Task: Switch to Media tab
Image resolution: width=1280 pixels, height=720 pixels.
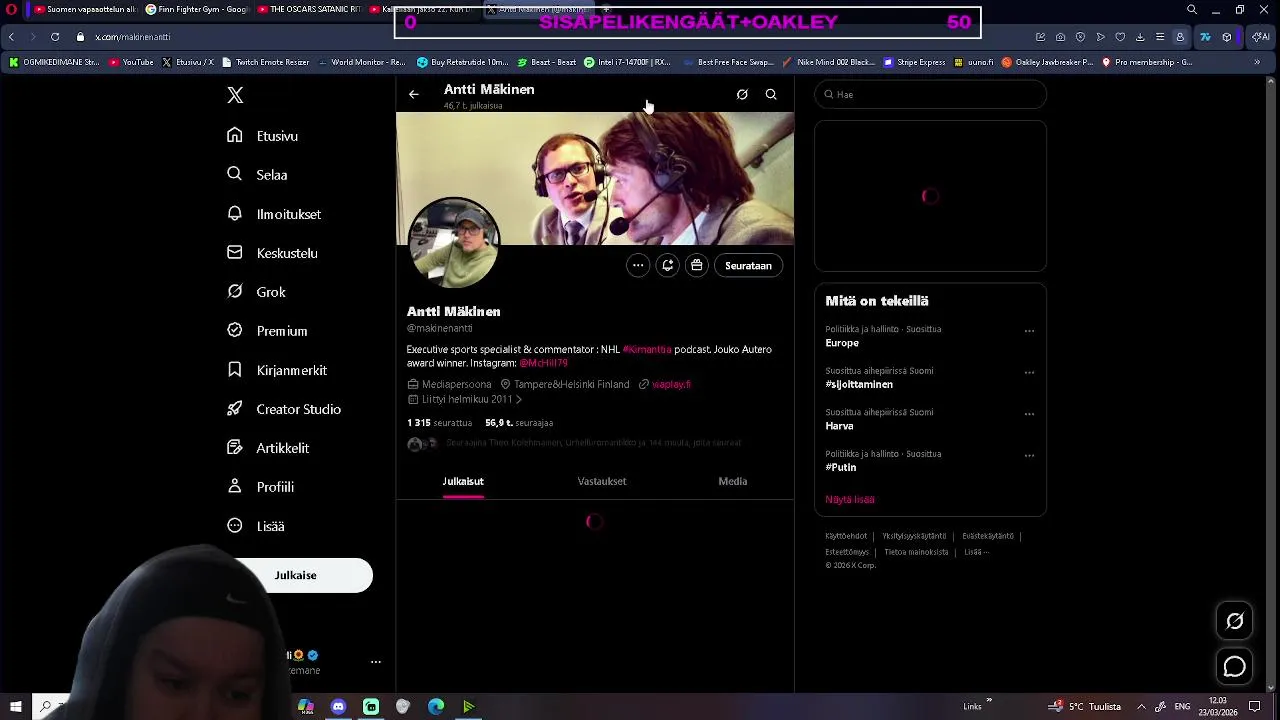Action: point(733,481)
